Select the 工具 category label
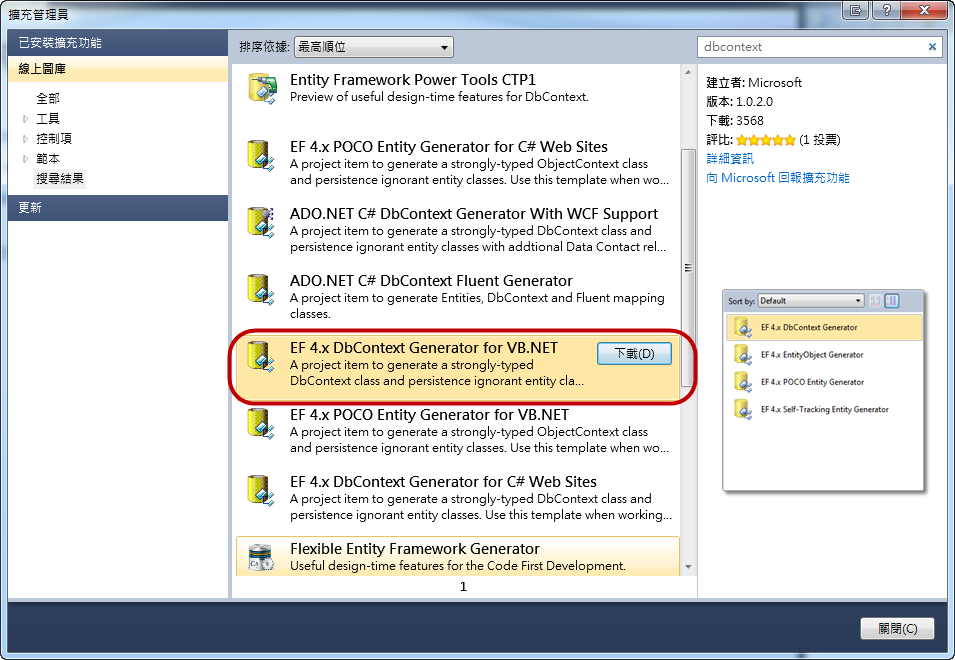Image resolution: width=955 pixels, height=660 pixels. click(x=48, y=119)
